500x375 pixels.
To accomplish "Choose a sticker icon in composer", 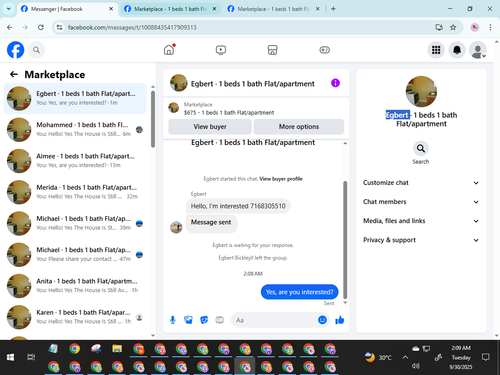I will (x=204, y=320).
